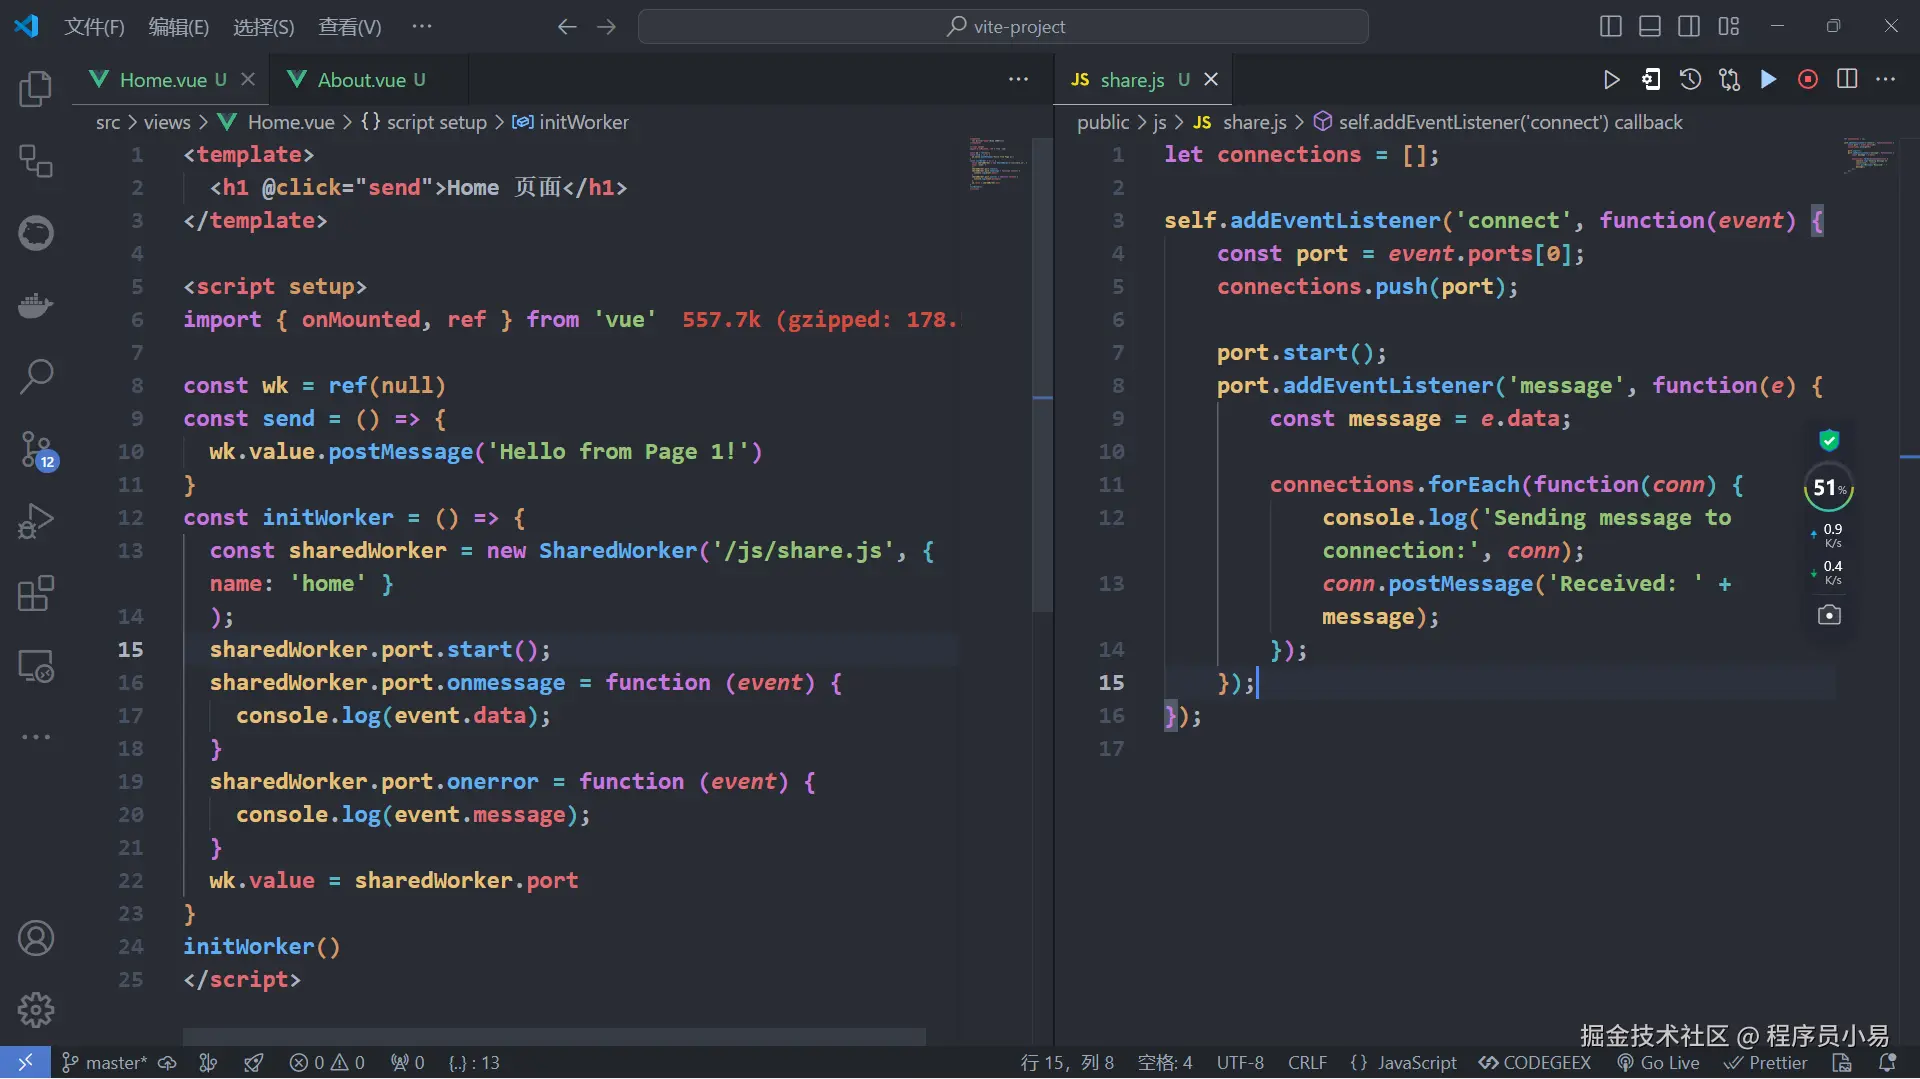Open the Manage settings gear

point(36,1010)
